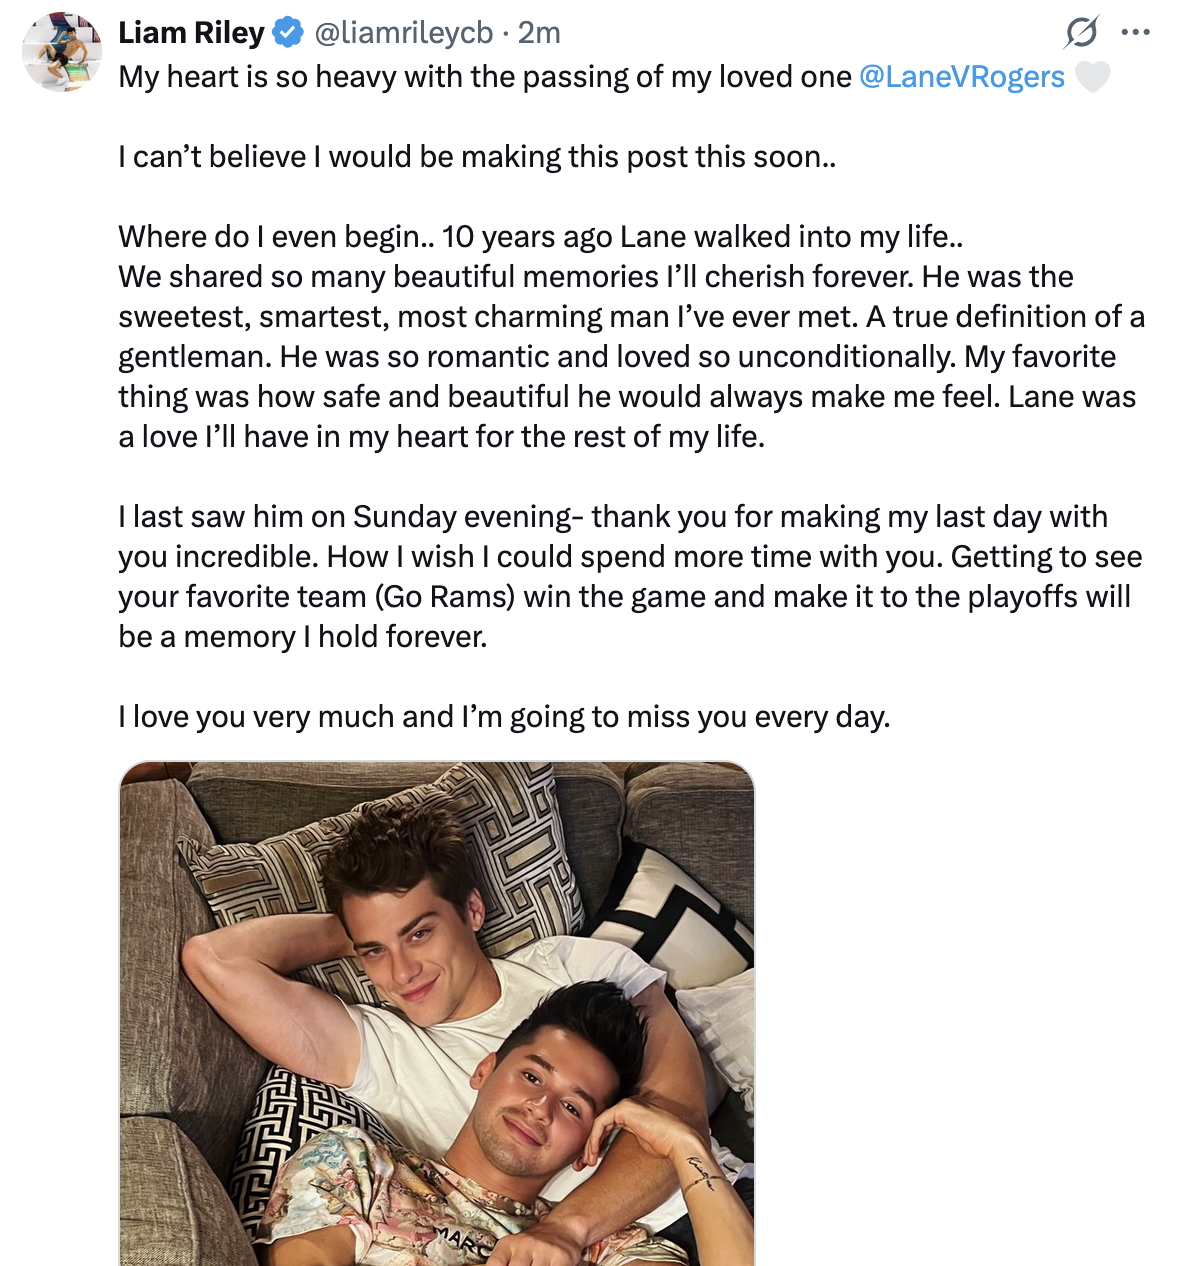Click the "(Go Rams)" text

445,597
